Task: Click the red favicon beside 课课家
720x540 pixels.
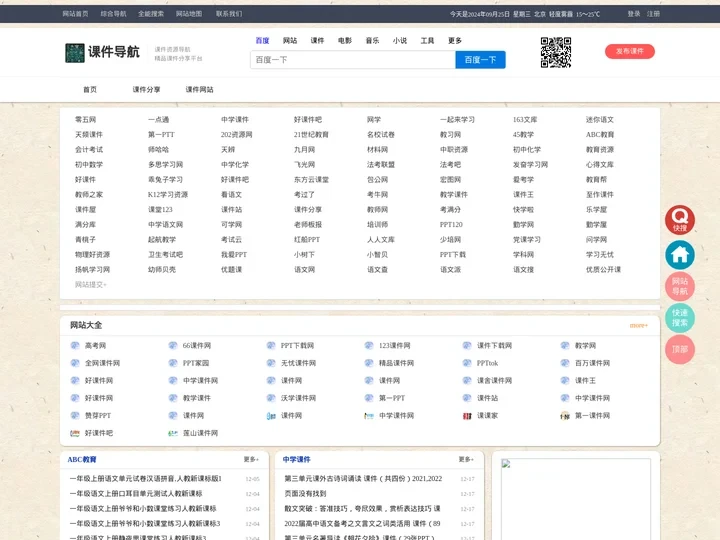Action: tap(467, 416)
